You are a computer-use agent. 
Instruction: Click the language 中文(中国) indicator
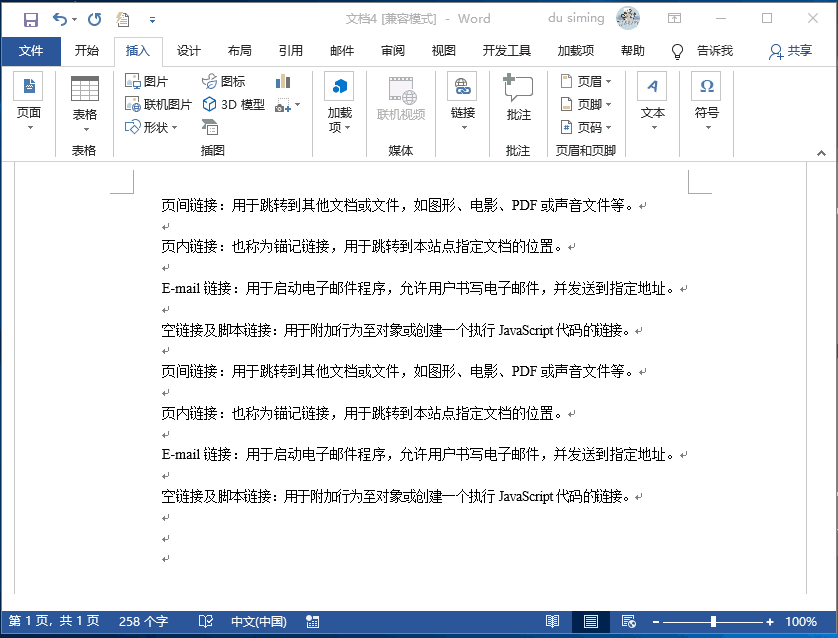[259, 621]
